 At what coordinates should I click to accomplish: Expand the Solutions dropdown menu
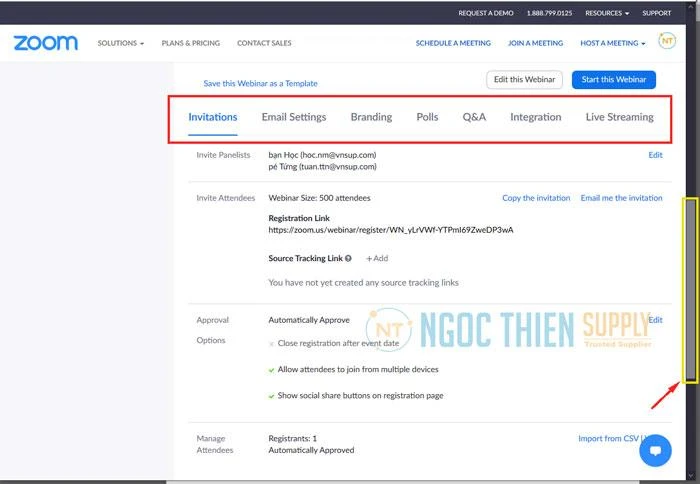[x=120, y=43]
